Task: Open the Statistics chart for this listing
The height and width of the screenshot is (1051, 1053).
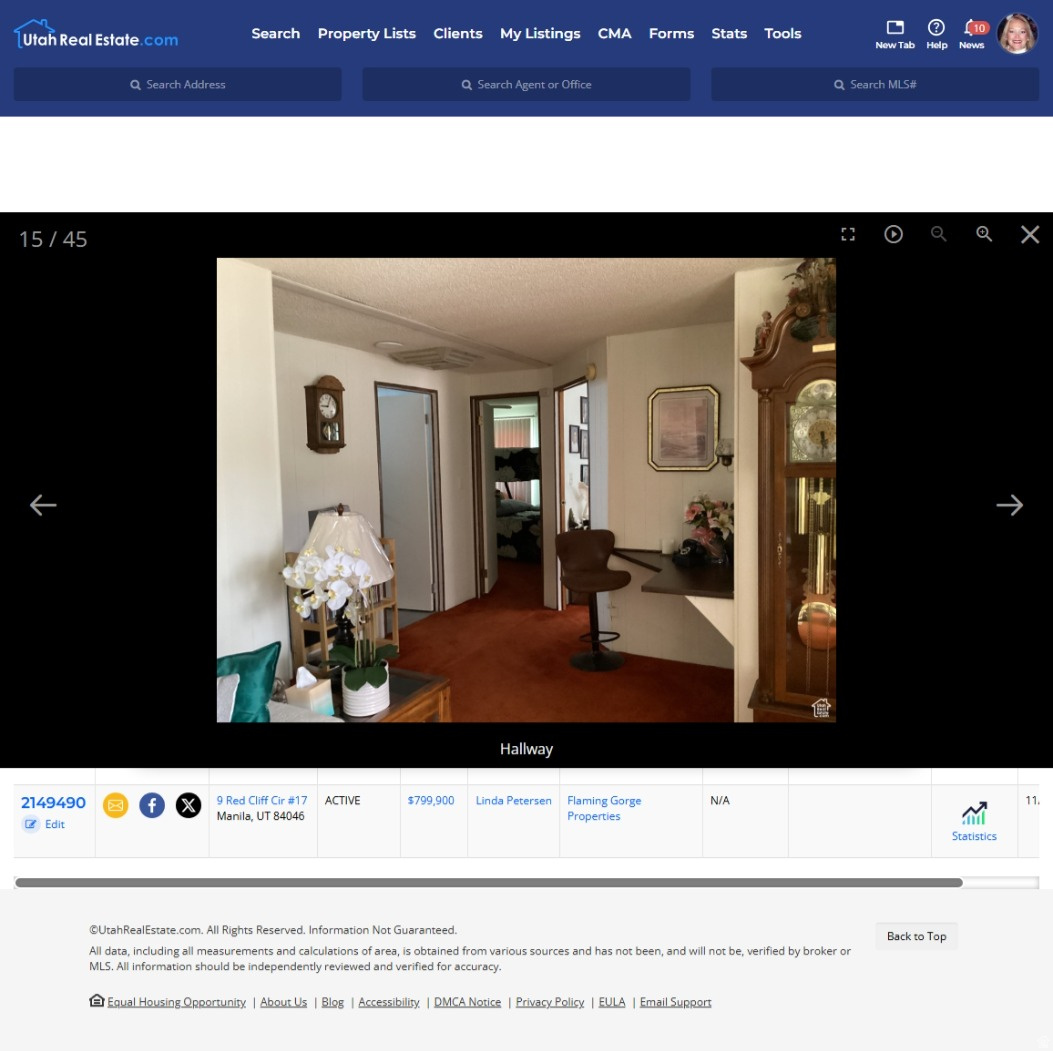Action: 973,819
